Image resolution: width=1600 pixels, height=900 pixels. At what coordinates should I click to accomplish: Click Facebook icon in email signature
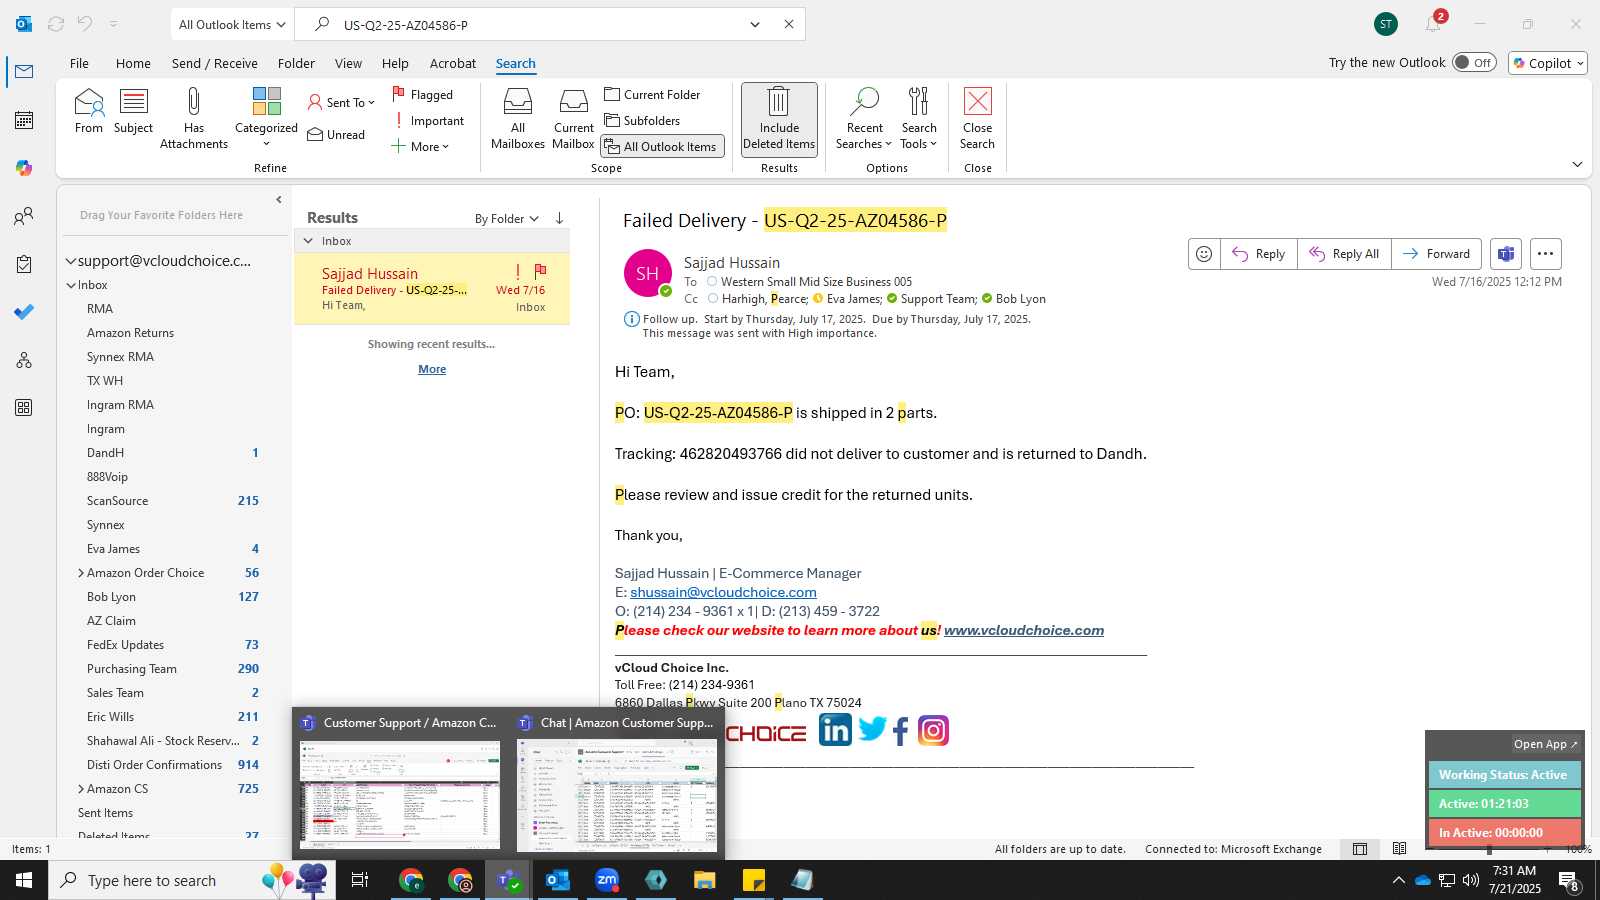901,731
